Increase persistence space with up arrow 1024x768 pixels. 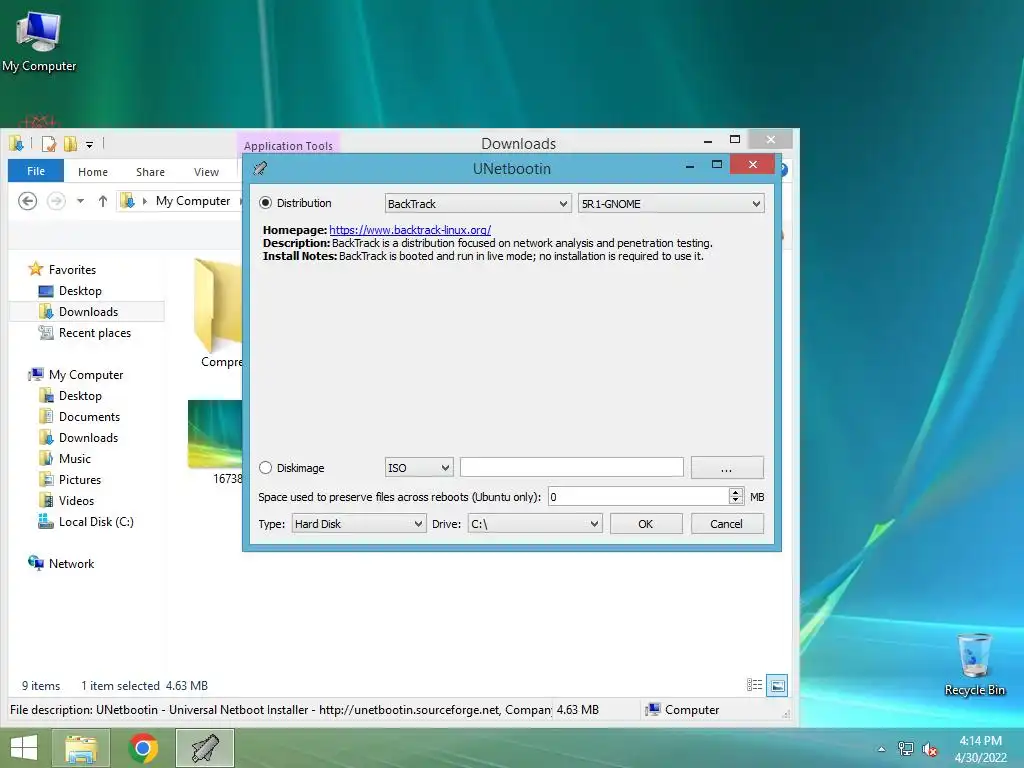[736, 492]
